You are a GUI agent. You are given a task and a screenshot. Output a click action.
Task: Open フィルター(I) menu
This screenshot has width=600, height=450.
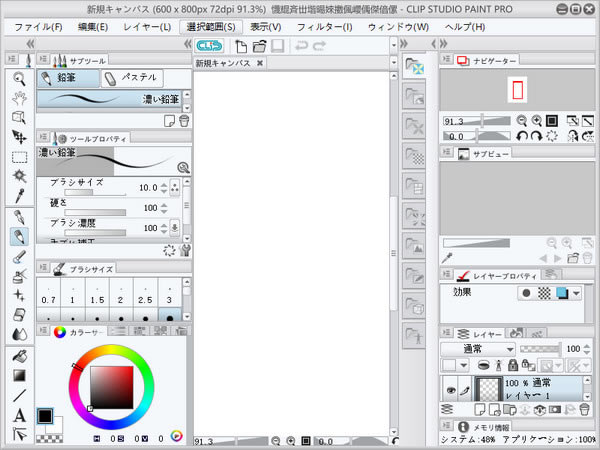pos(324,27)
